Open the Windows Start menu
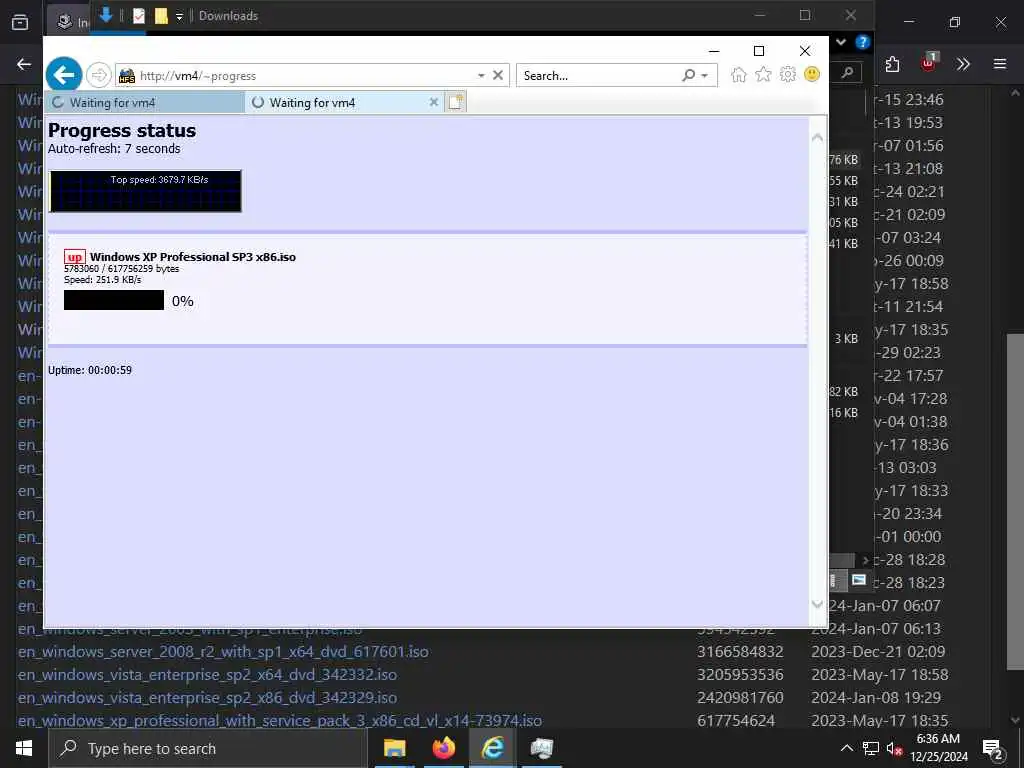This screenshot has width=1024, height=768. click(24, 748)
